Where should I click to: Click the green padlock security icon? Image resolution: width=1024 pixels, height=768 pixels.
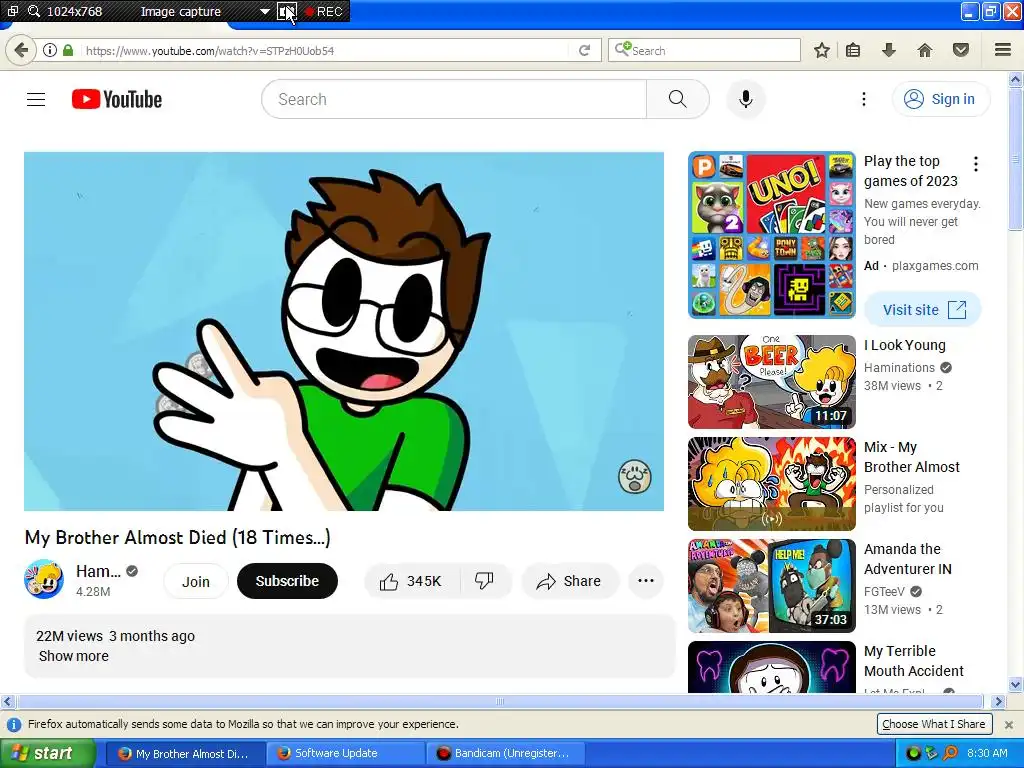68,50
